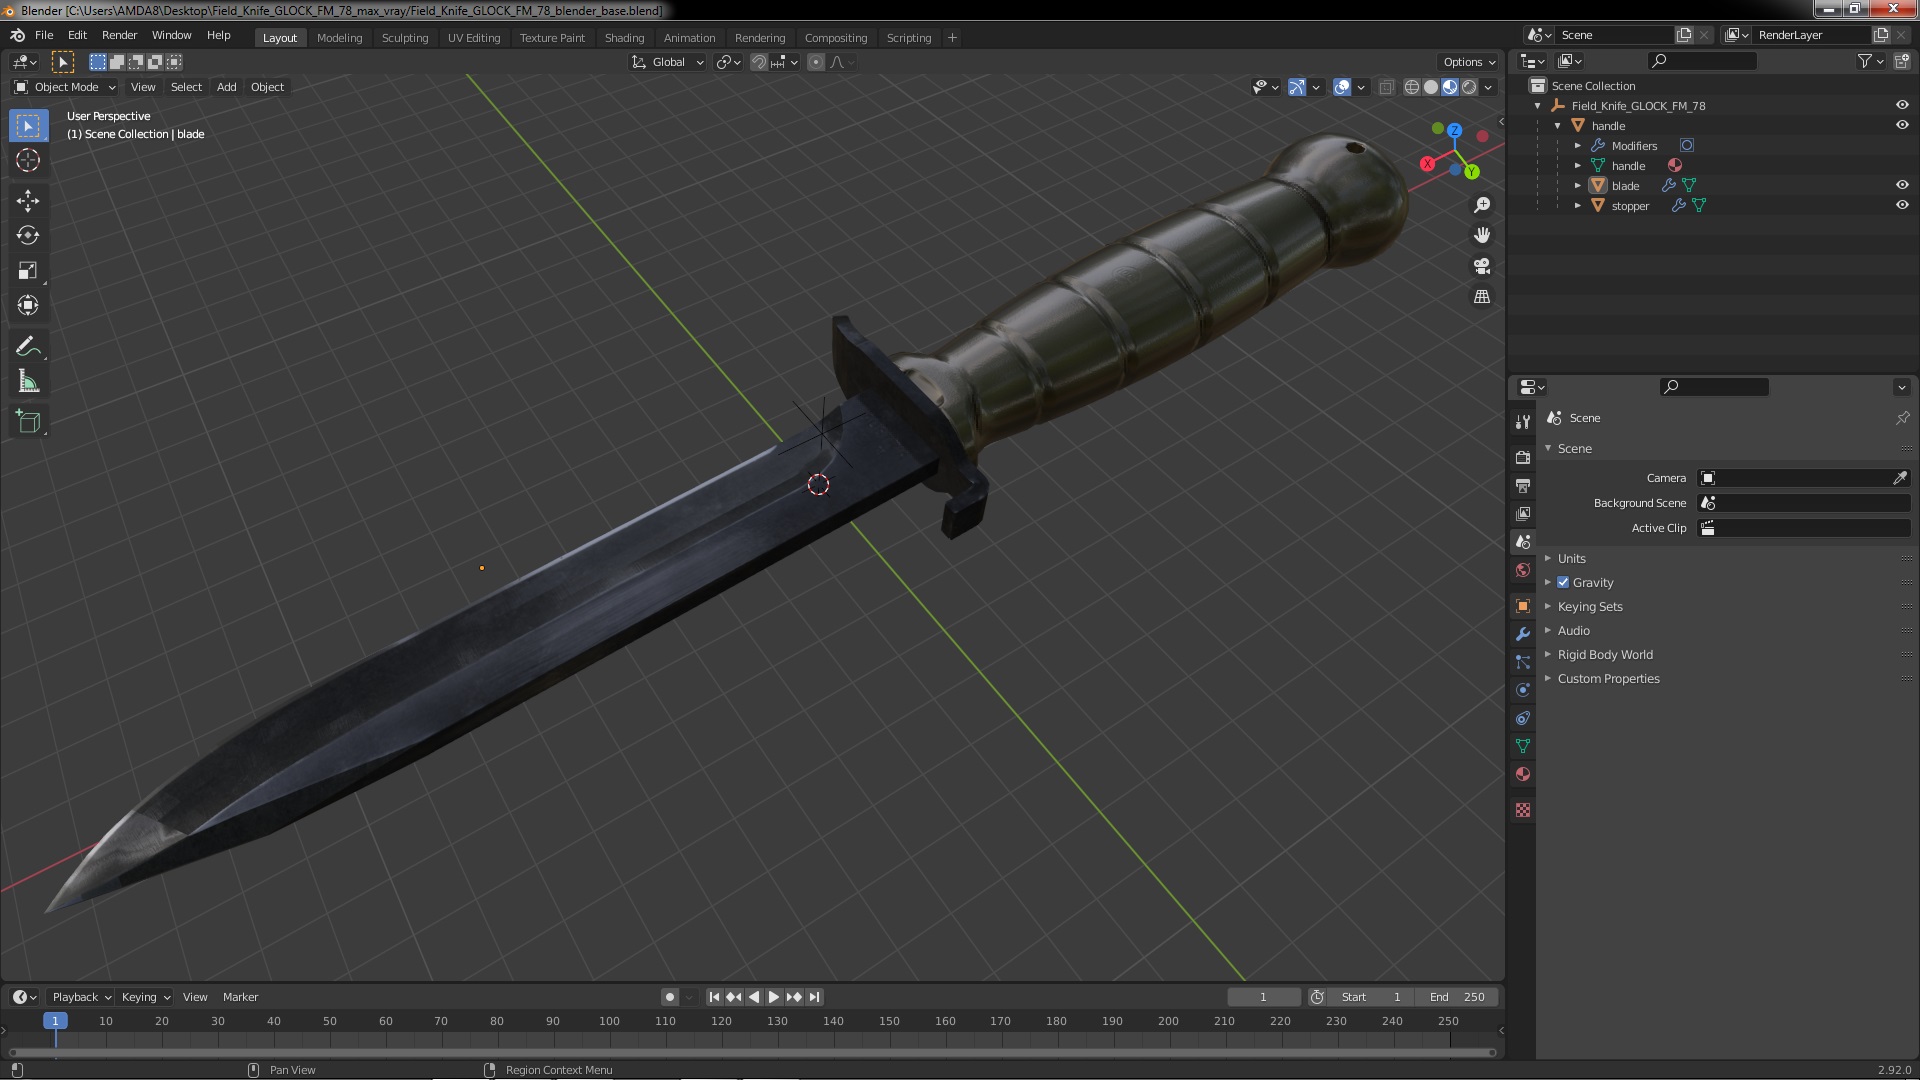Open the Render properties tab
Screen dimensions: 1920x1080
pyautogui.click(x=1523, y=457)
